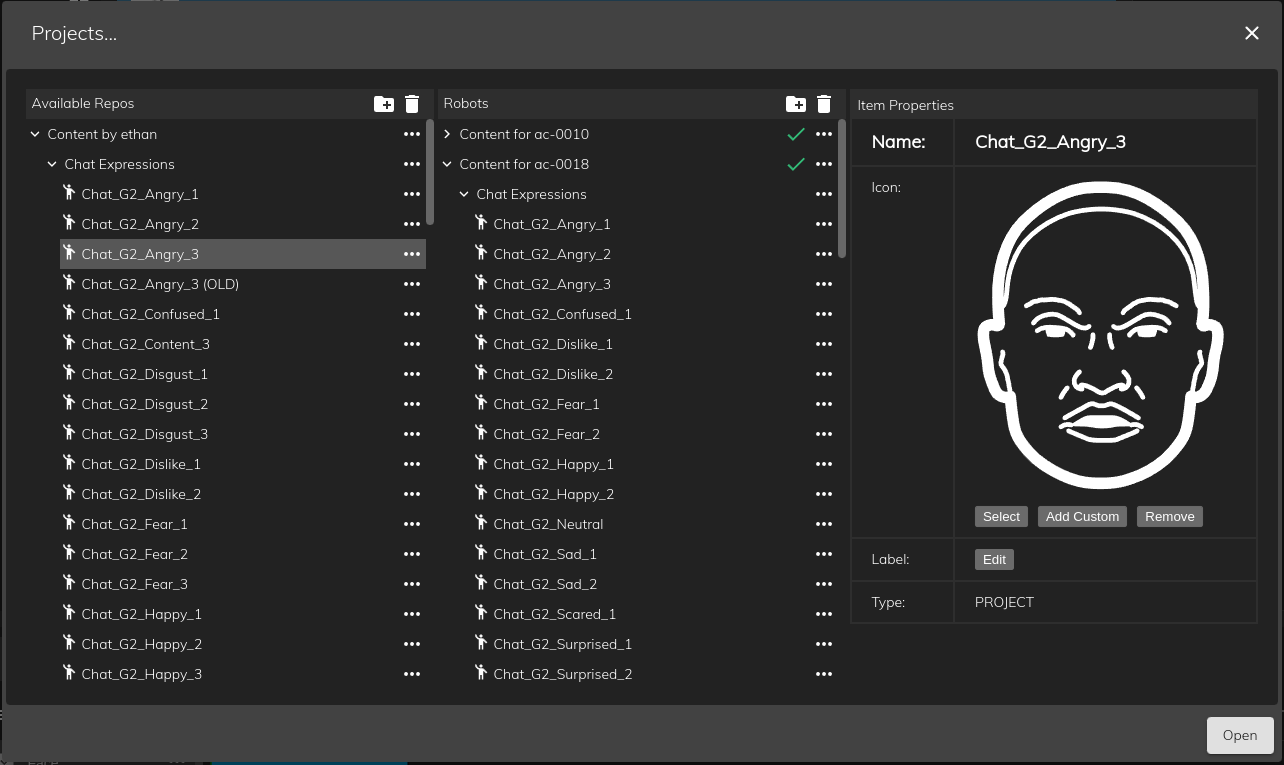Close the Projects dialog

(x=1252, y=34)
